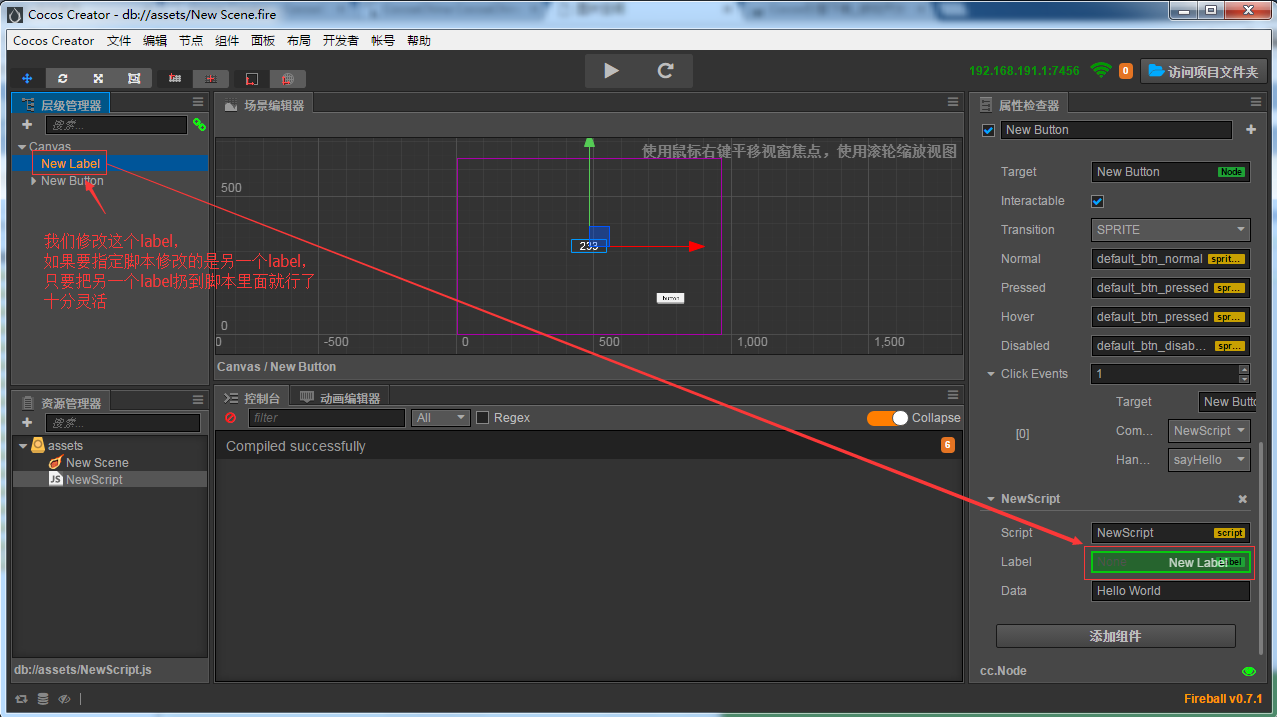Switch to the 动画编辑器 tab

pos(339,397)
